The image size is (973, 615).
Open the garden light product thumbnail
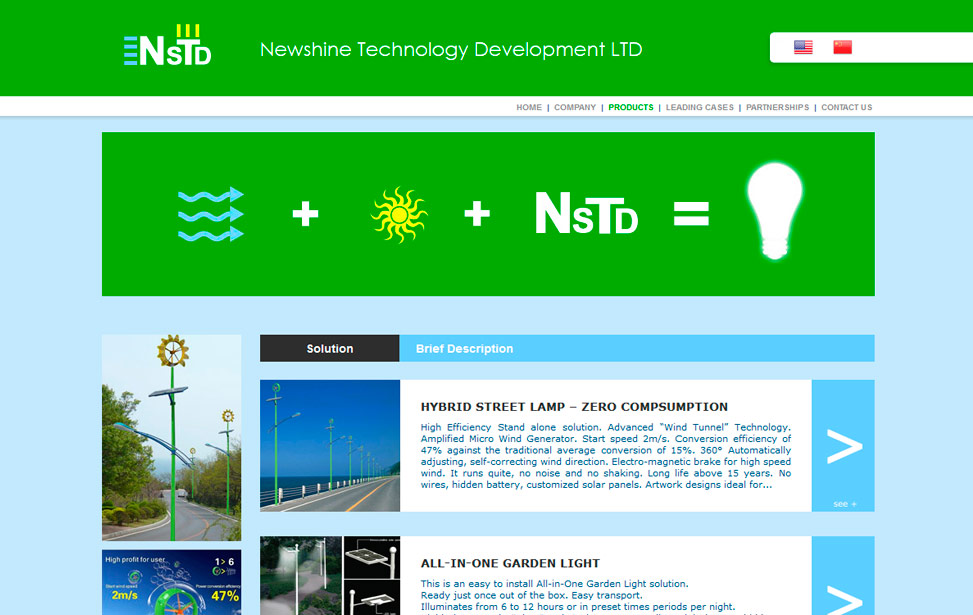(x=330, y=575)
